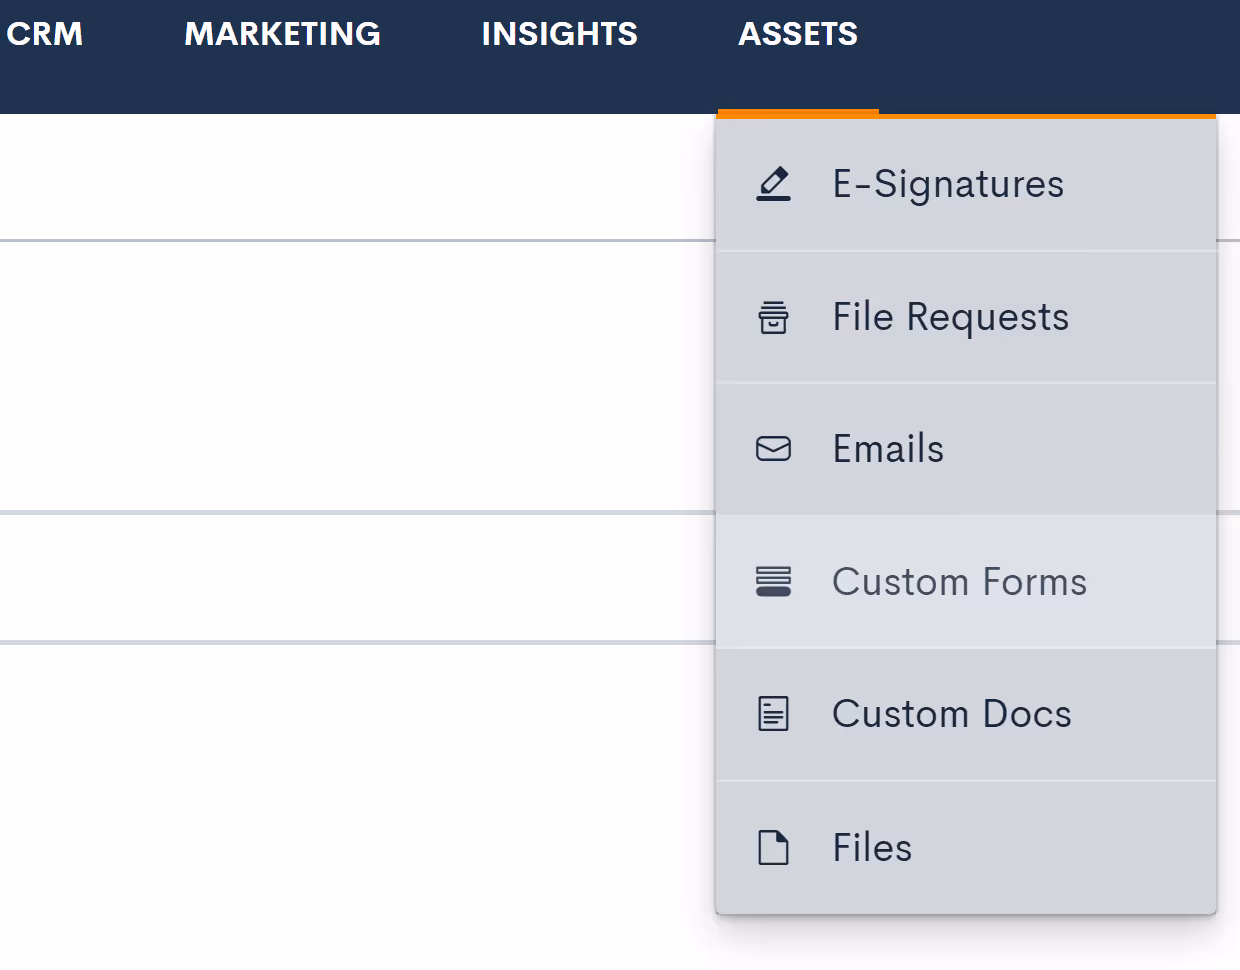Open Files from the Assets list

coord(966,848)
